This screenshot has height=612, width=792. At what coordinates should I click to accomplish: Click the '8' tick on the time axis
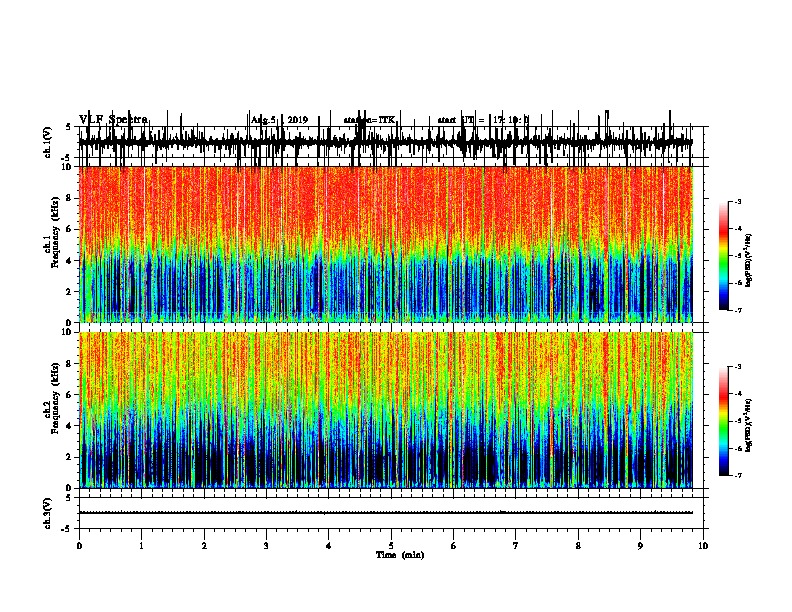[x=578, y=546]
